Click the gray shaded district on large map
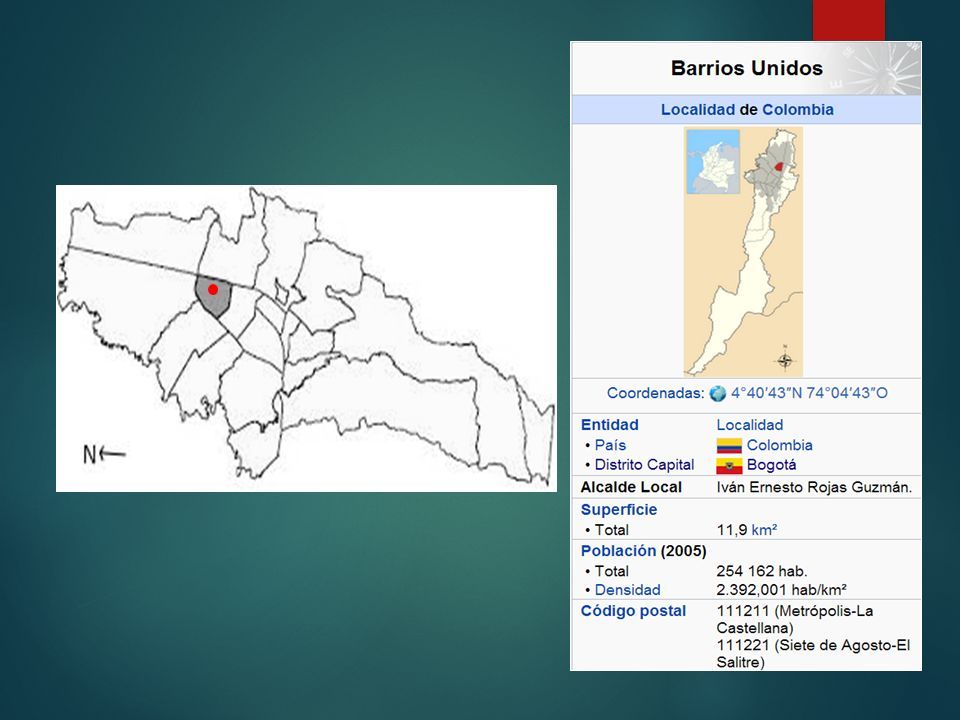This screenshot has width=960, height=720. [x=212, y=296]
